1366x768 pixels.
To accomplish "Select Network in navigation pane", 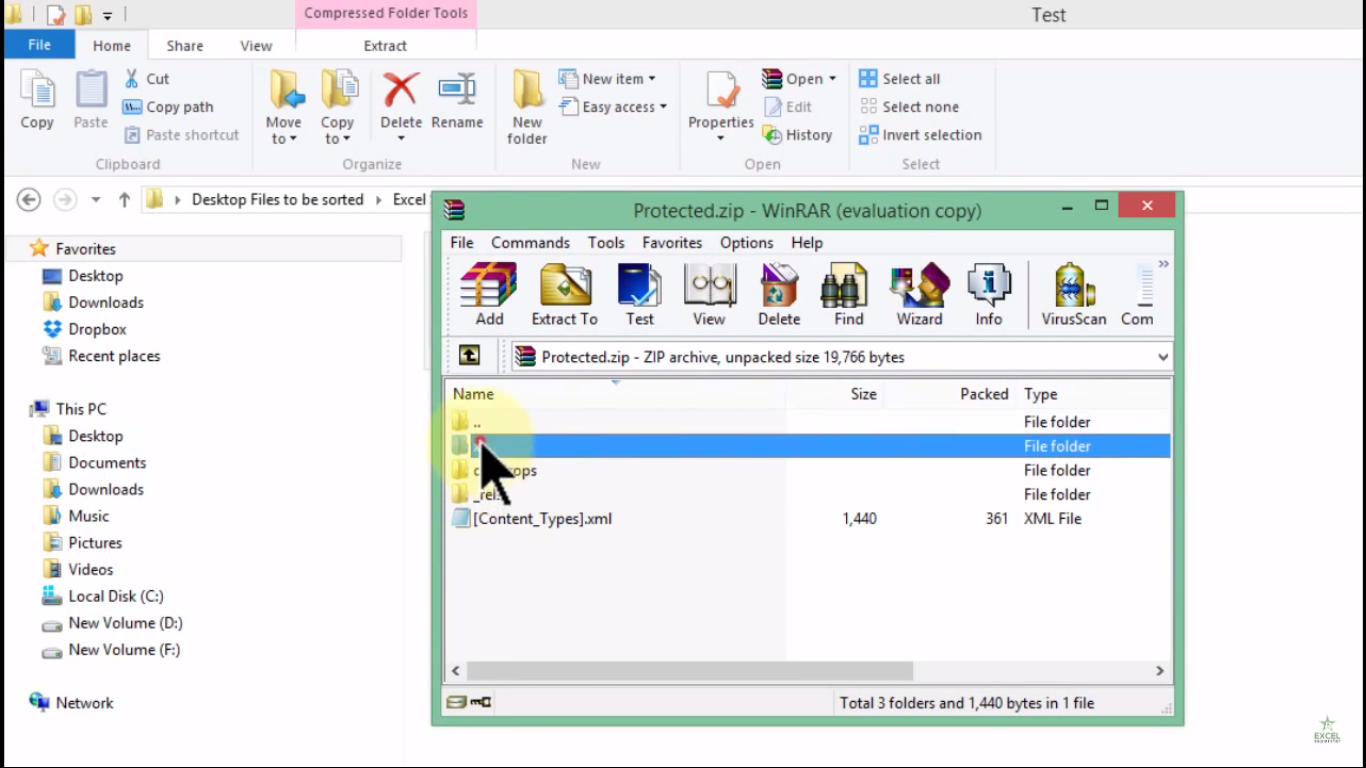I will coord(72,703).
